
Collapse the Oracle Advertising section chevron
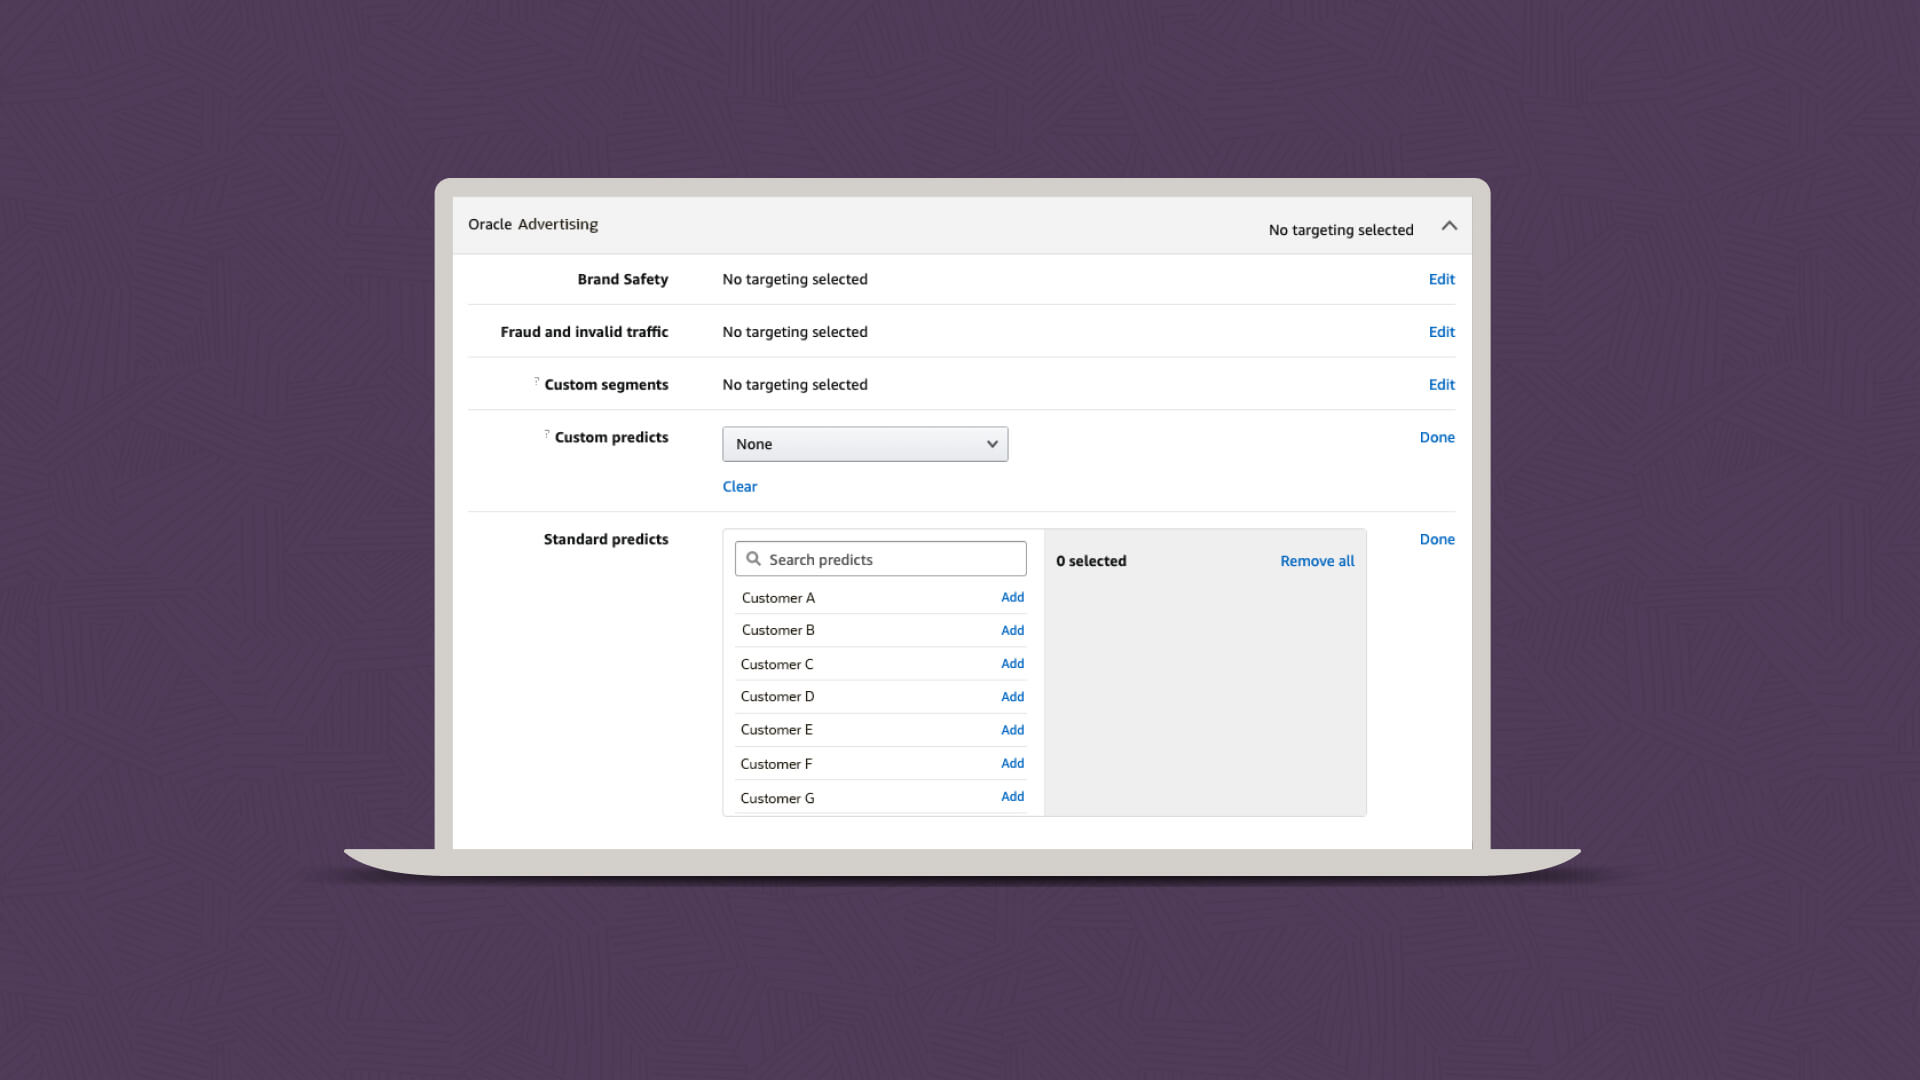(1449, 226)
